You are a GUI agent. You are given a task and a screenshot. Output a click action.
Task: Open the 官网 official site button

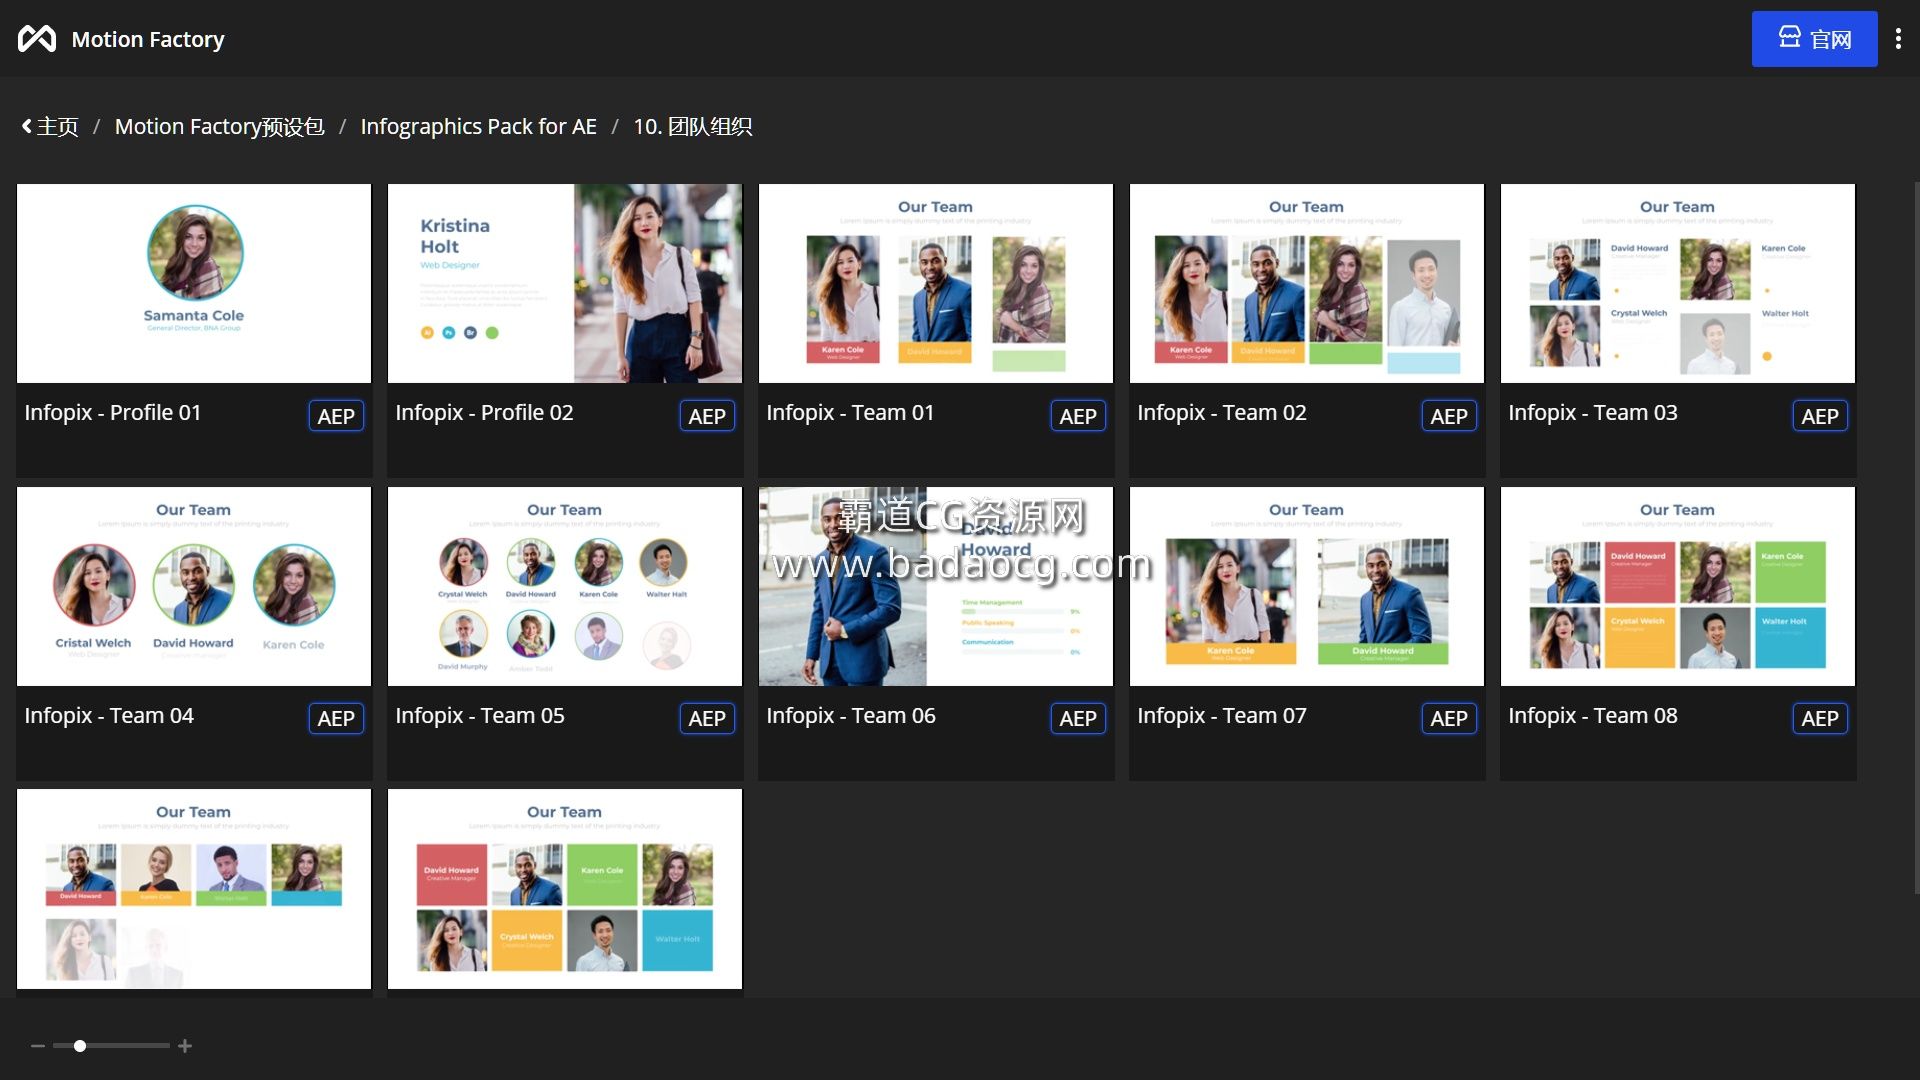[x=1814, y=39]
